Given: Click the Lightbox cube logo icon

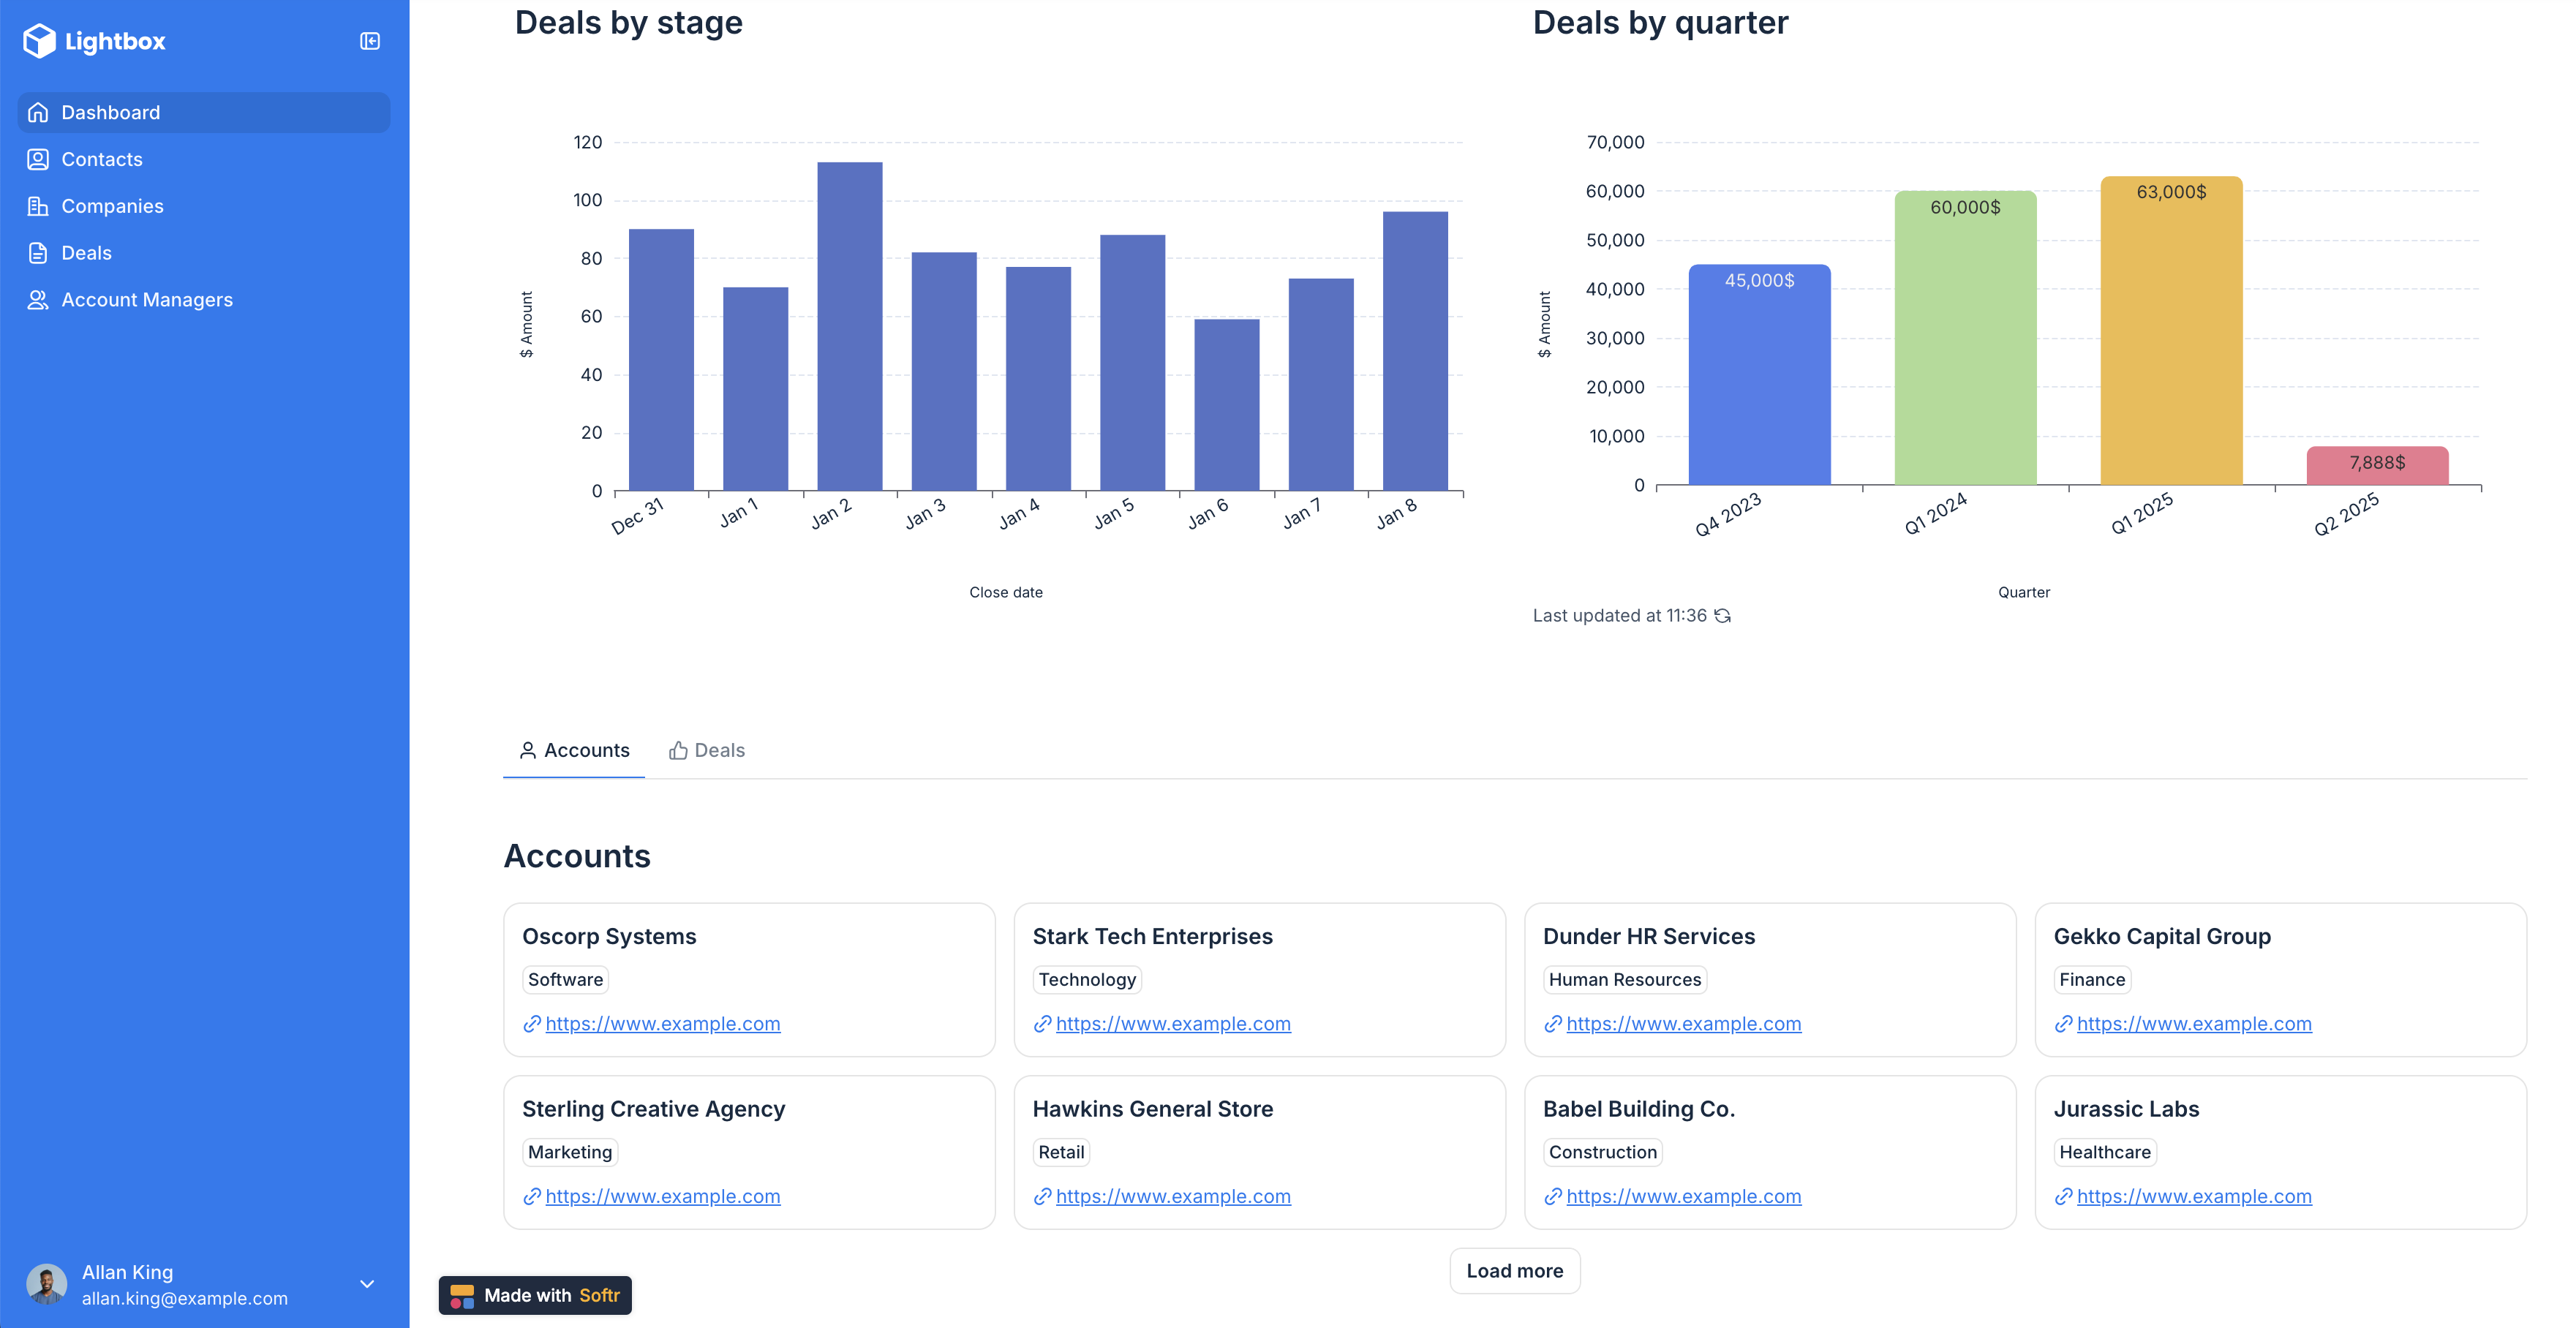Looking at the screenshot, I should click(39, 41).
